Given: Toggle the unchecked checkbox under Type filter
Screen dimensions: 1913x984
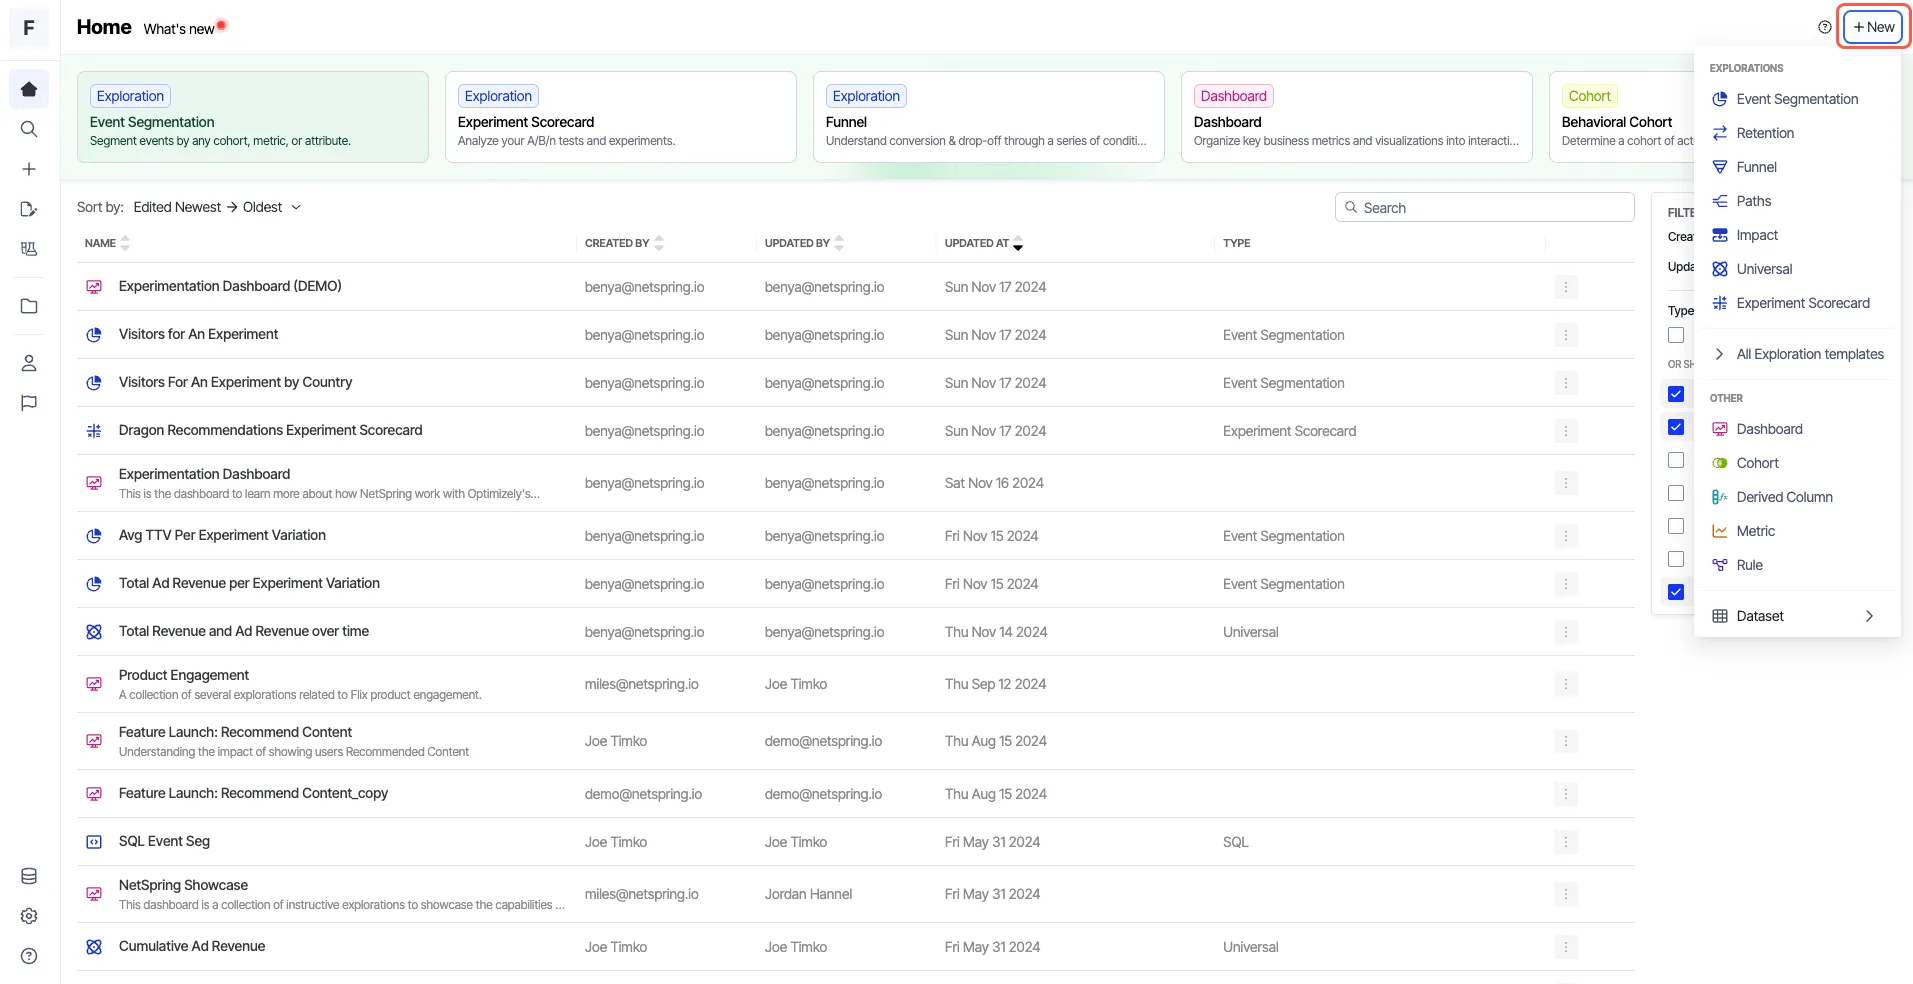Looking at the screenshot, I should (1676, 335).
